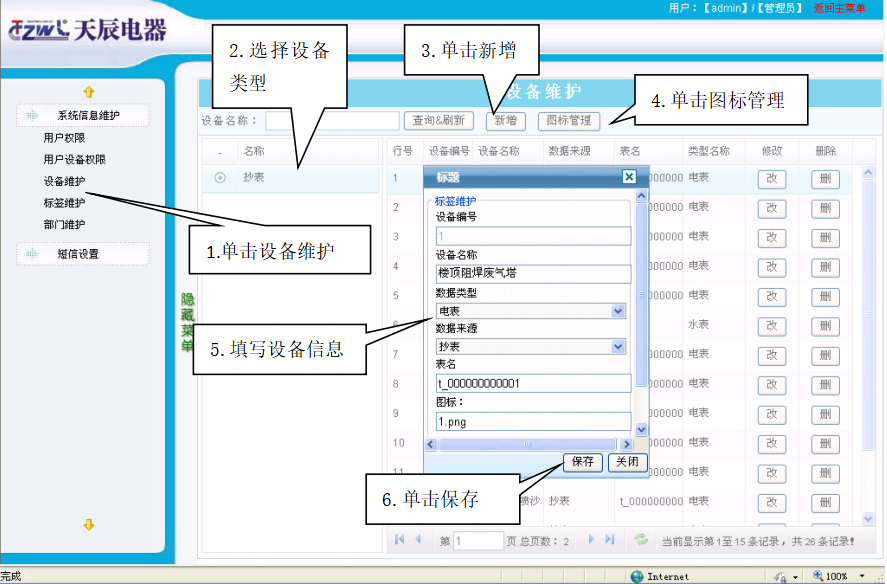Open 部门维护 in the sidebar
This screenshot has height=584, width=887.
click(64, 224)
